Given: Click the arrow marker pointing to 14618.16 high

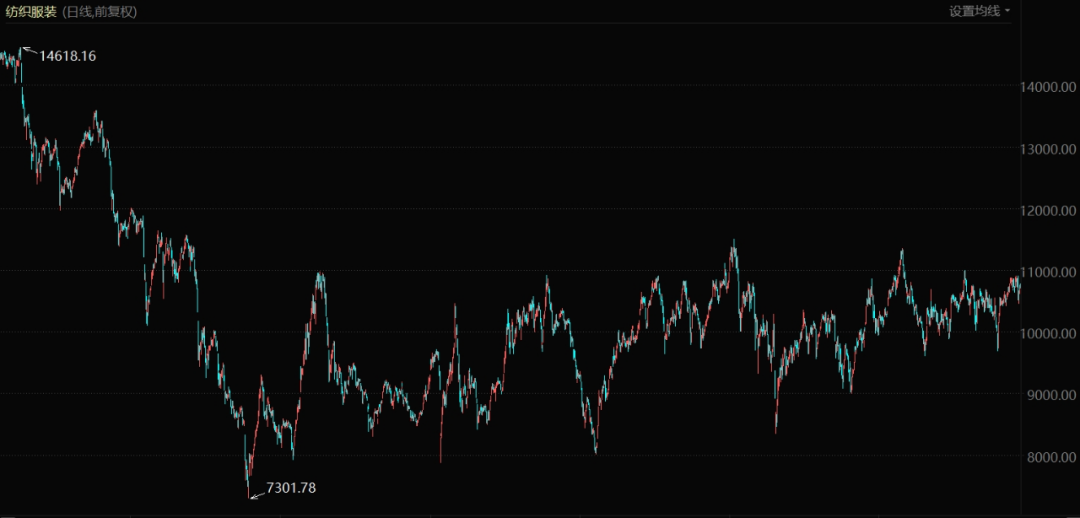Looking at the screenshot, I should click(29, 50).
